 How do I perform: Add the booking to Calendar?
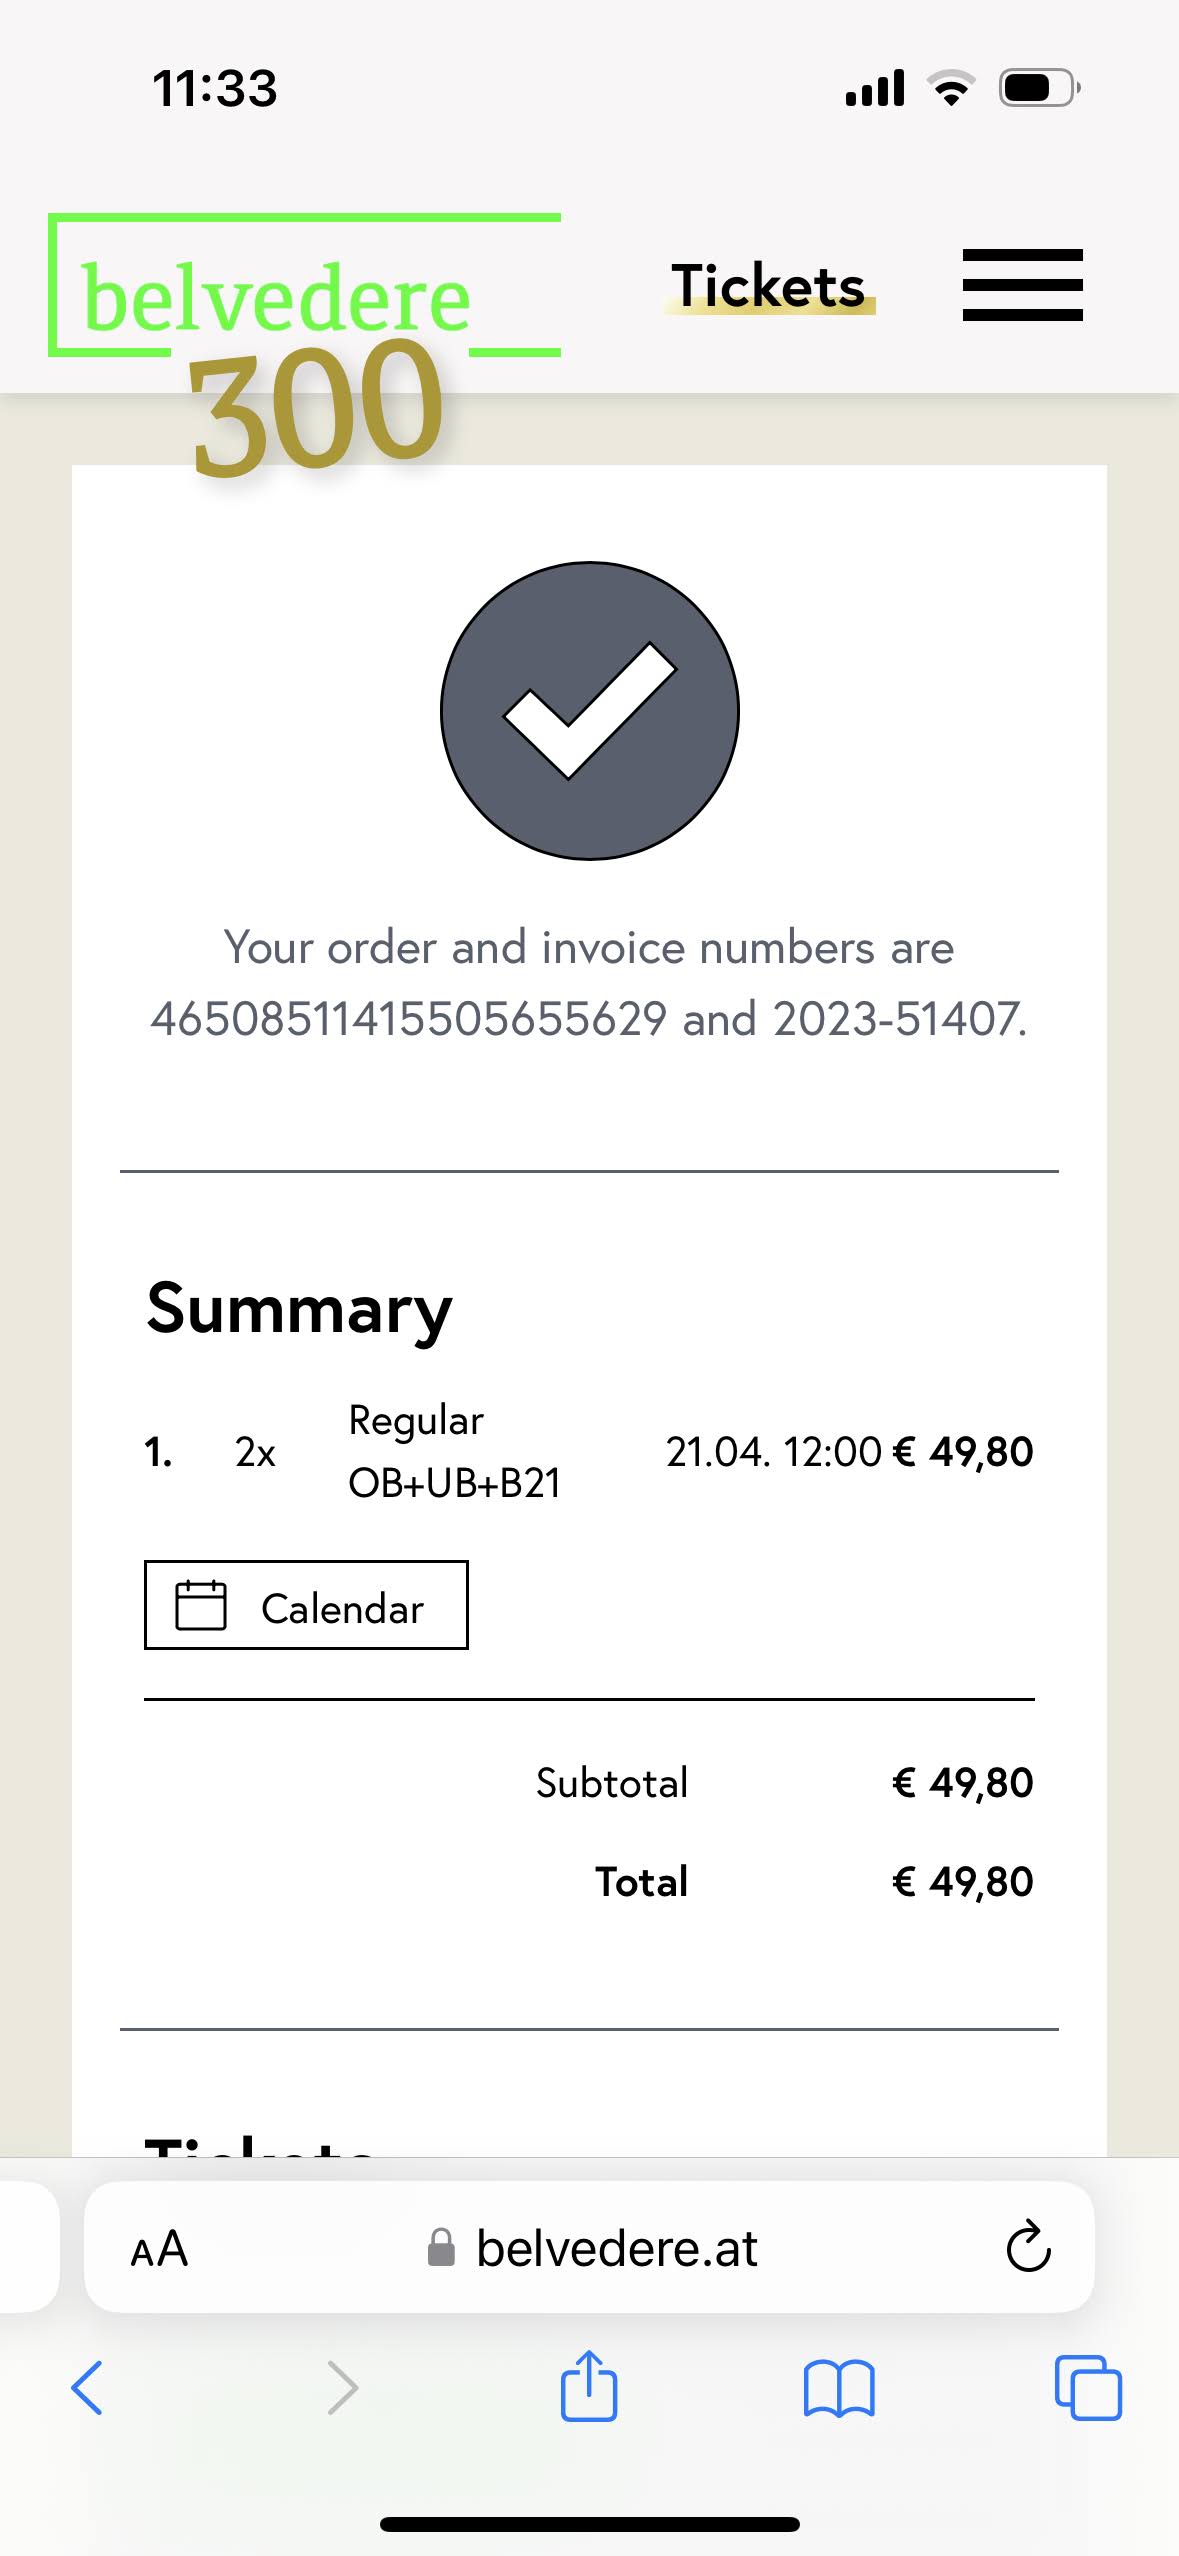point(306,1605)
